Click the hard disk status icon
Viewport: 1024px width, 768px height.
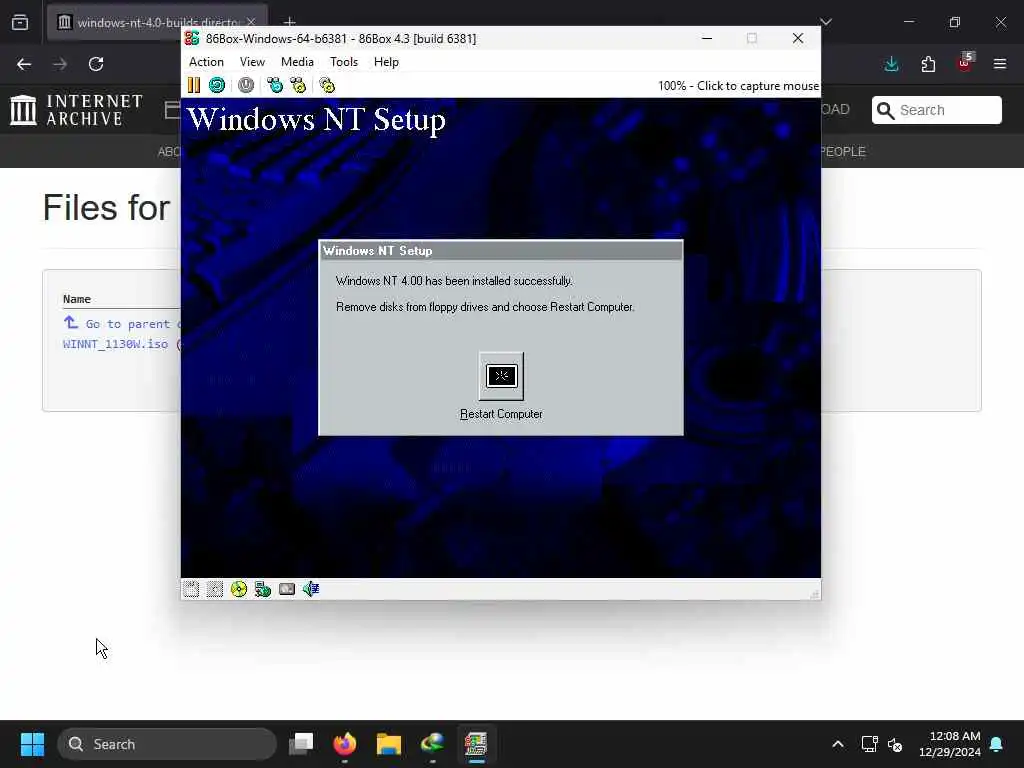coord(287,589)
